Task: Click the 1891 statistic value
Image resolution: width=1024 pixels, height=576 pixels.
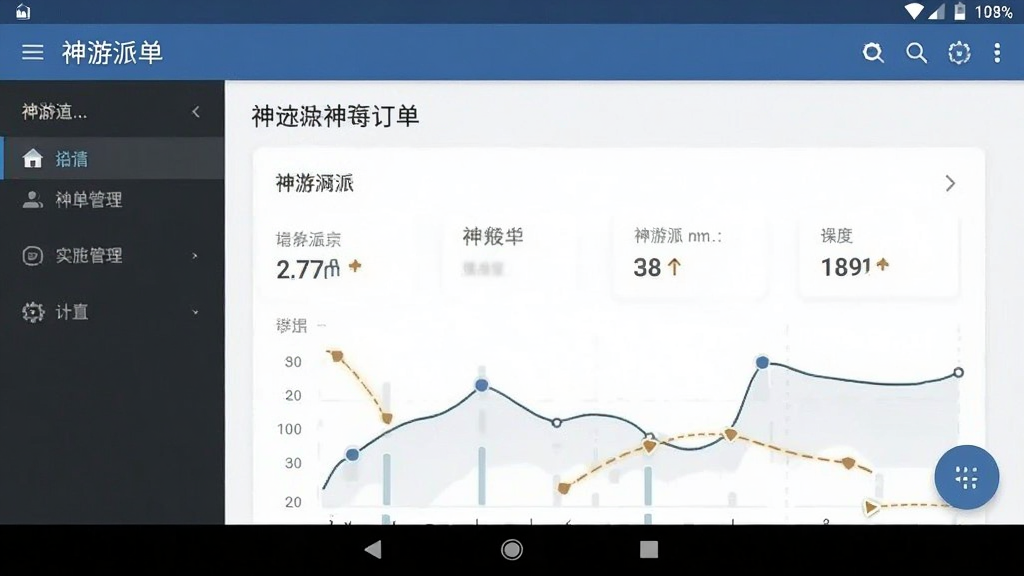Action: pos(846,267)
